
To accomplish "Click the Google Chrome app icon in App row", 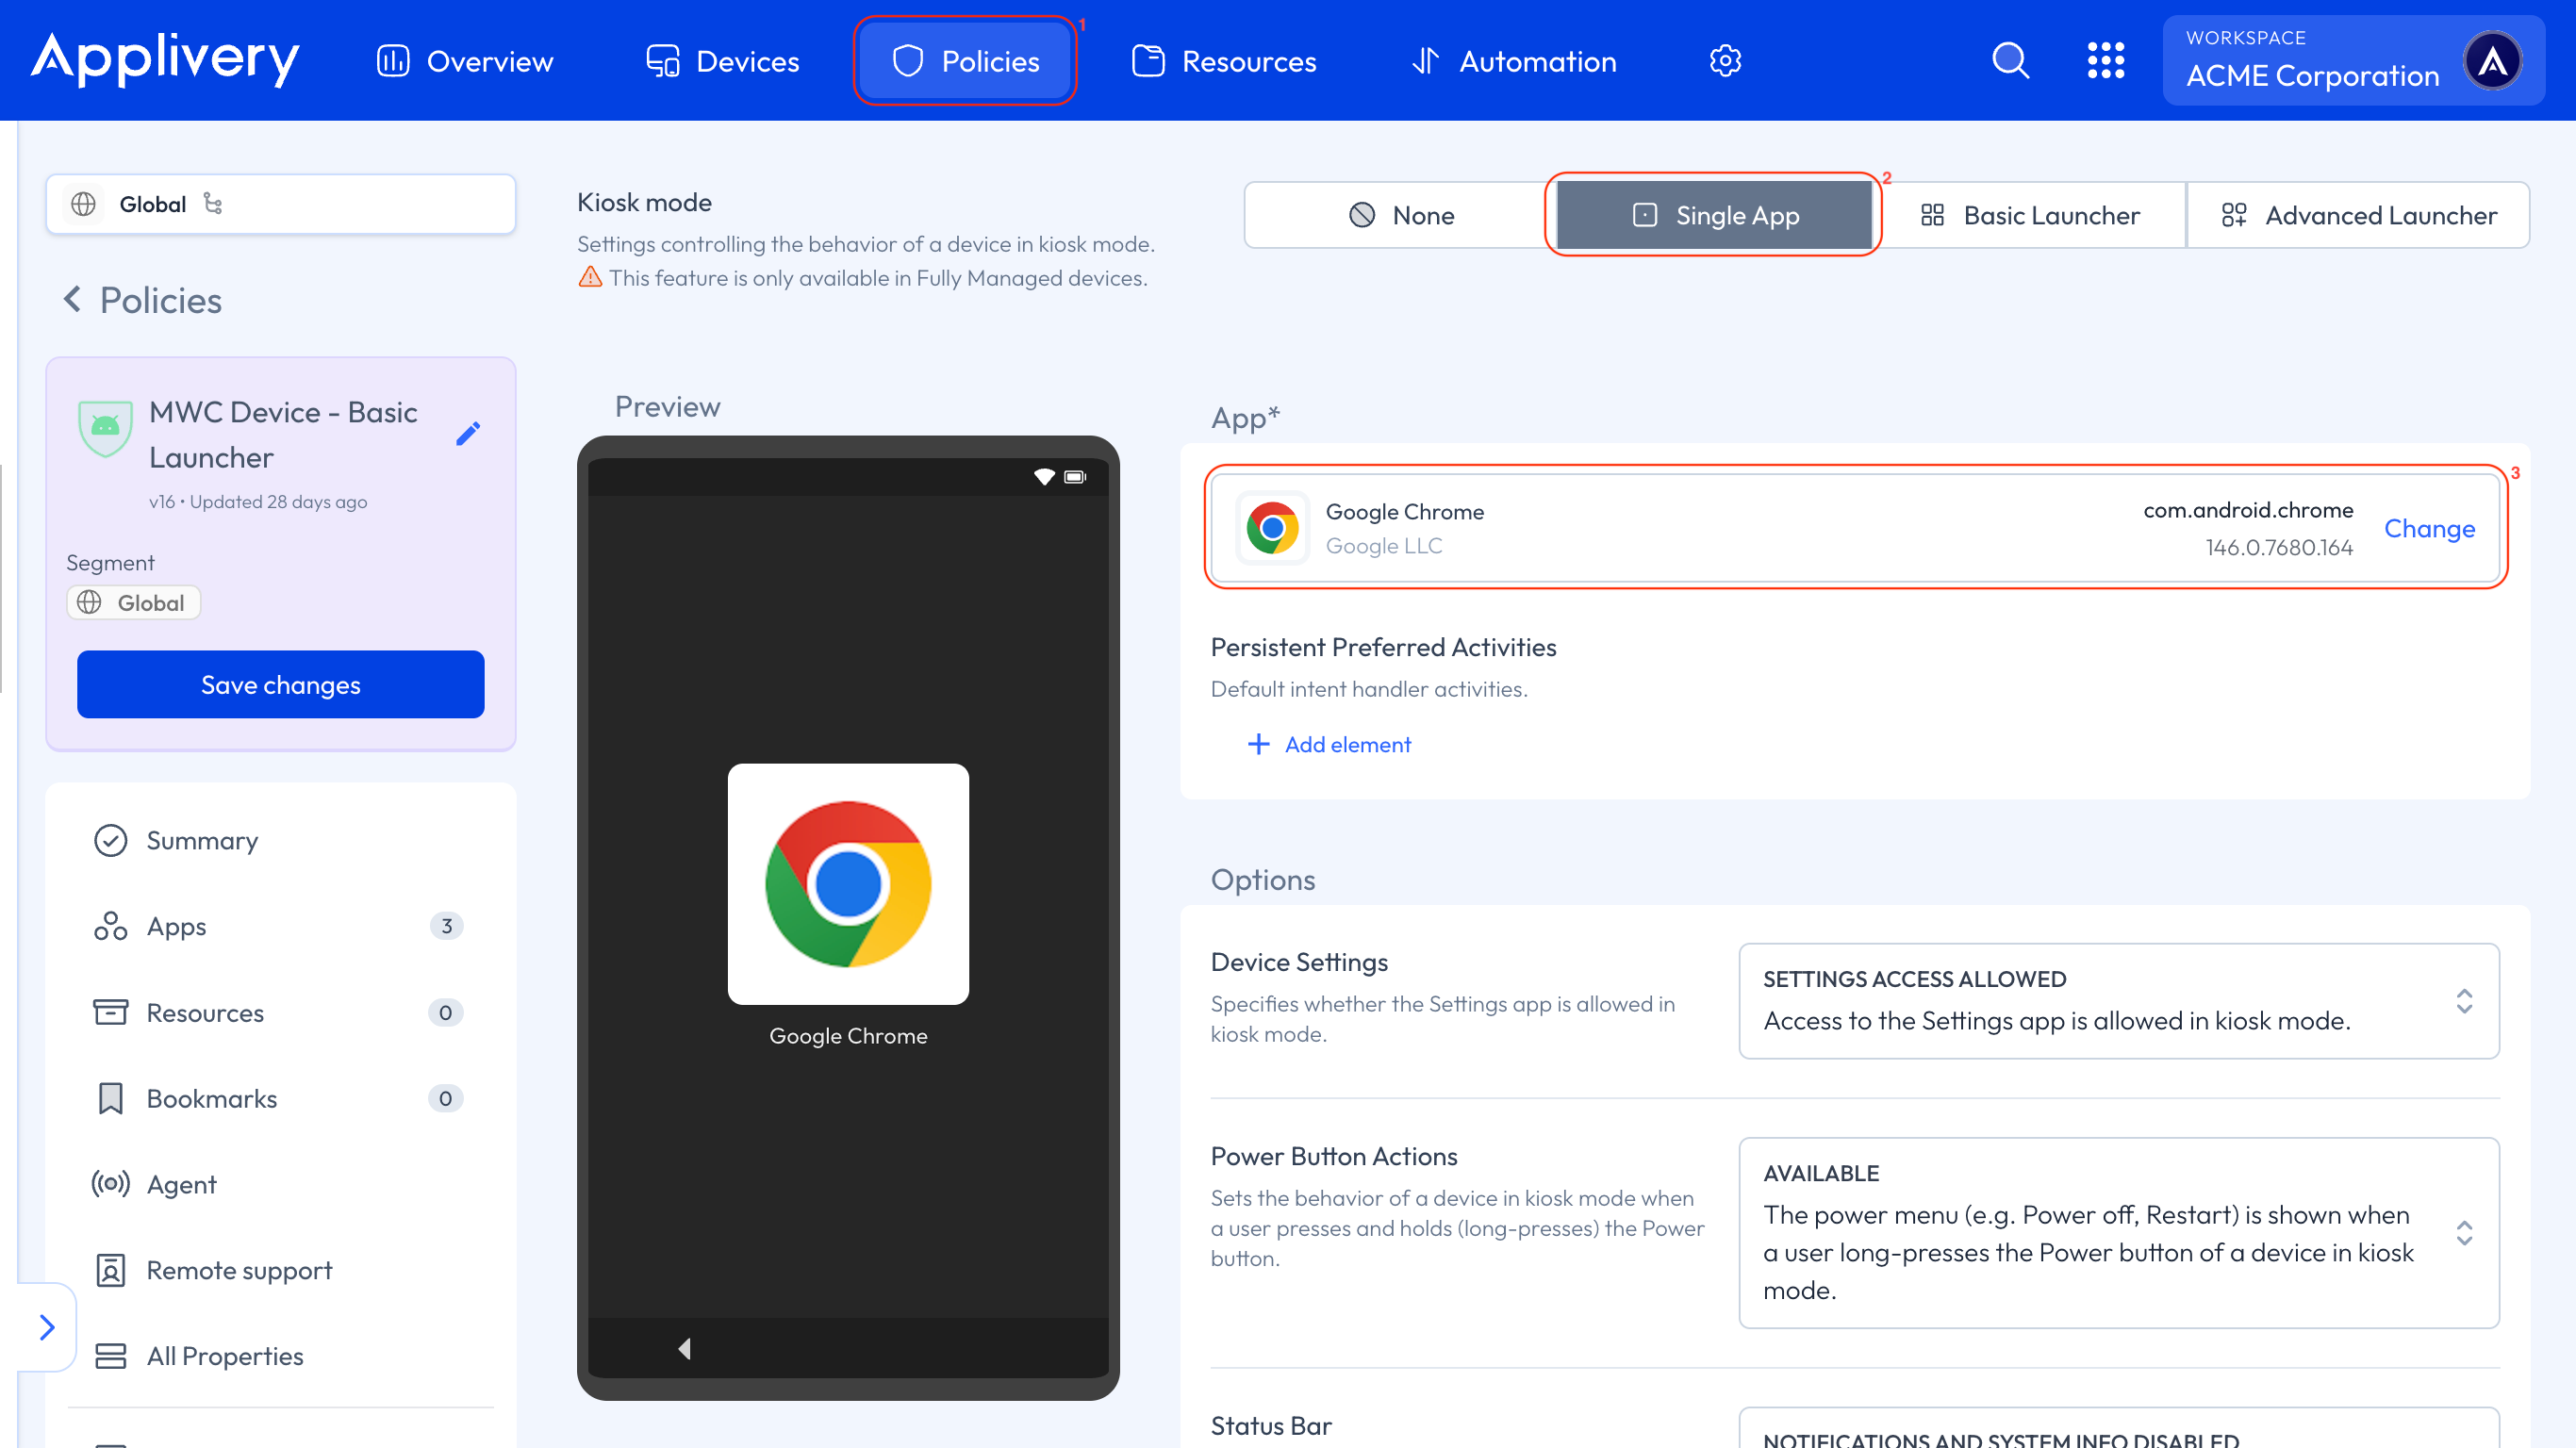I will pos(1272,529).
